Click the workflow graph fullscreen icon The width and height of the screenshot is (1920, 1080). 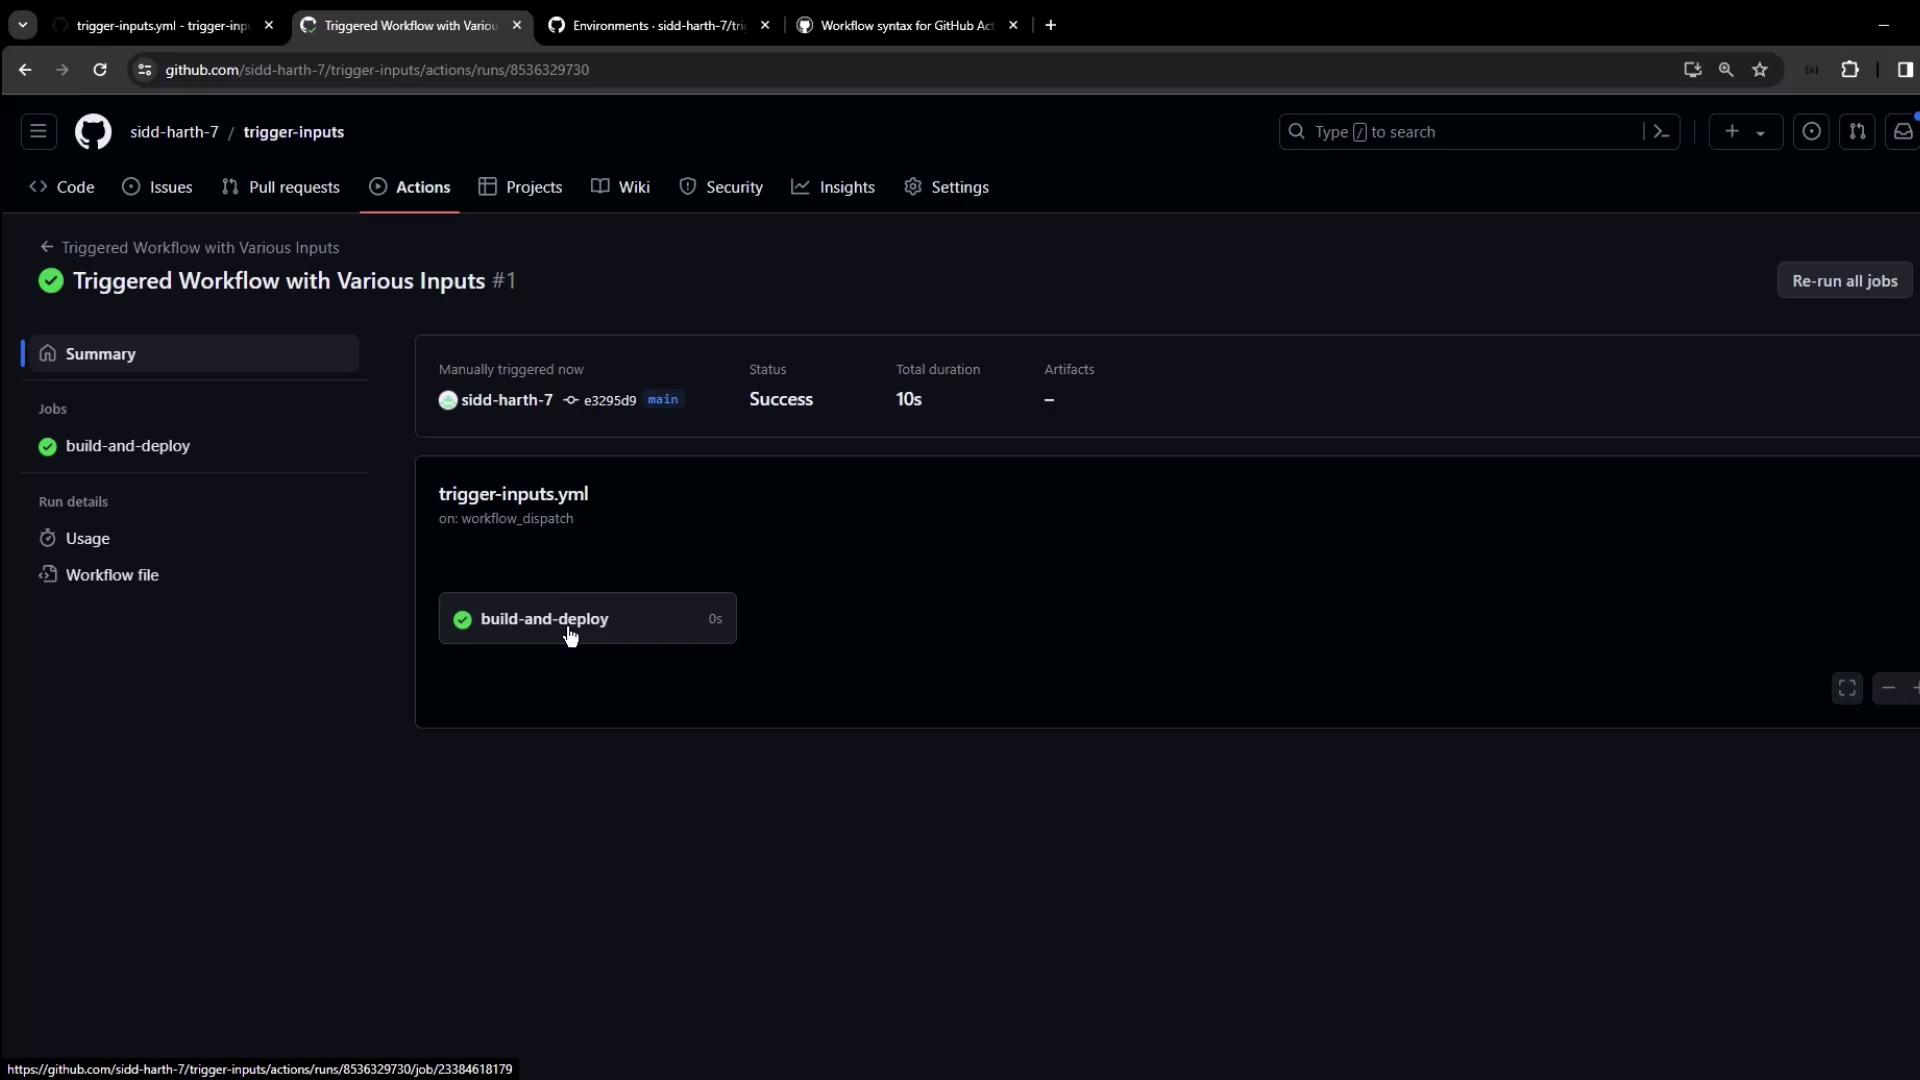pos(1847,688)
